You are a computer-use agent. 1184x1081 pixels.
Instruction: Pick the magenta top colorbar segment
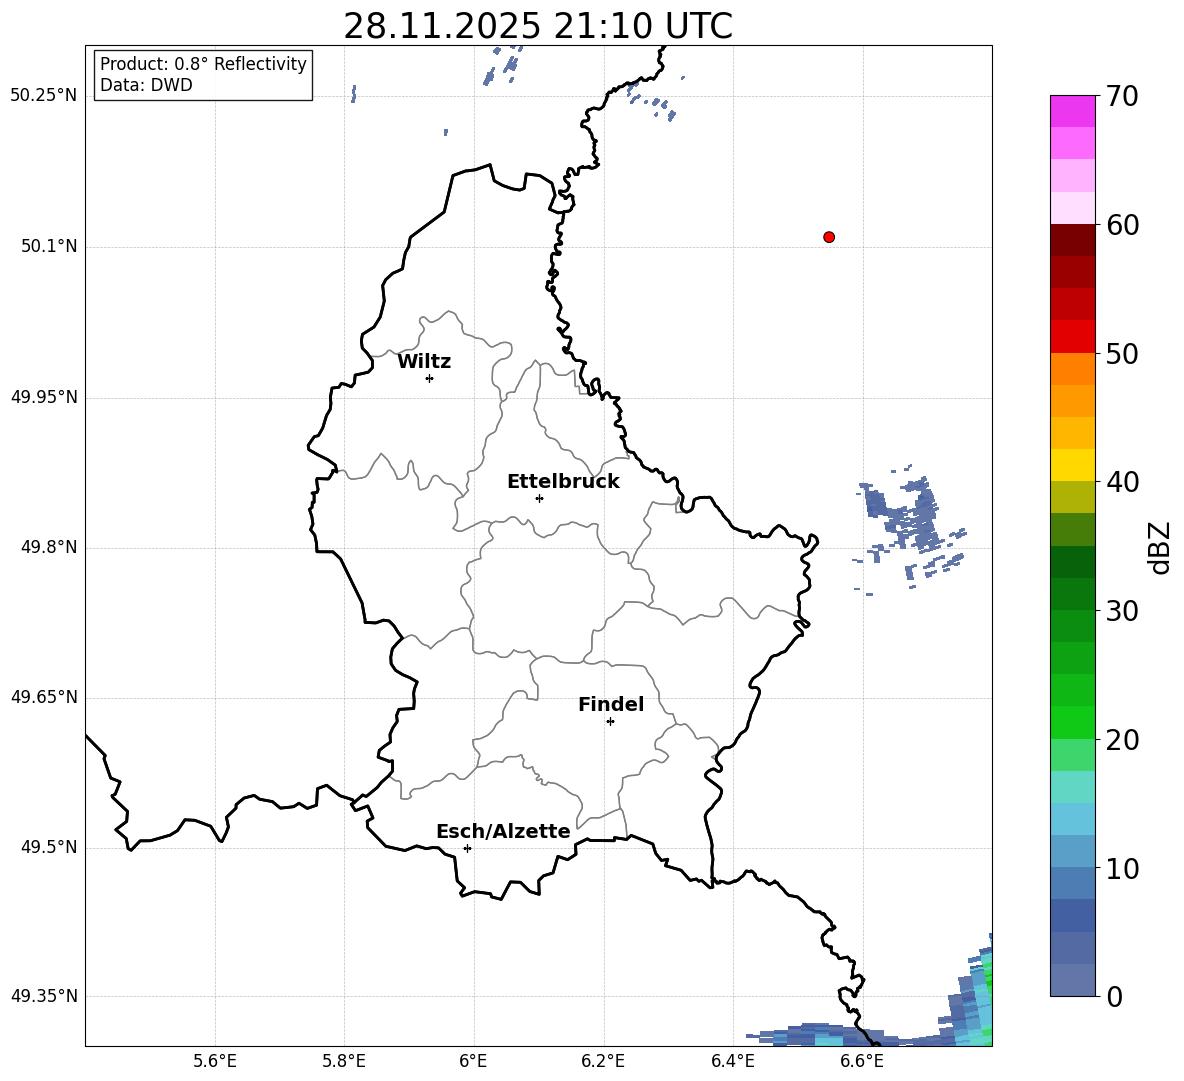click(x=1073, y=111)
